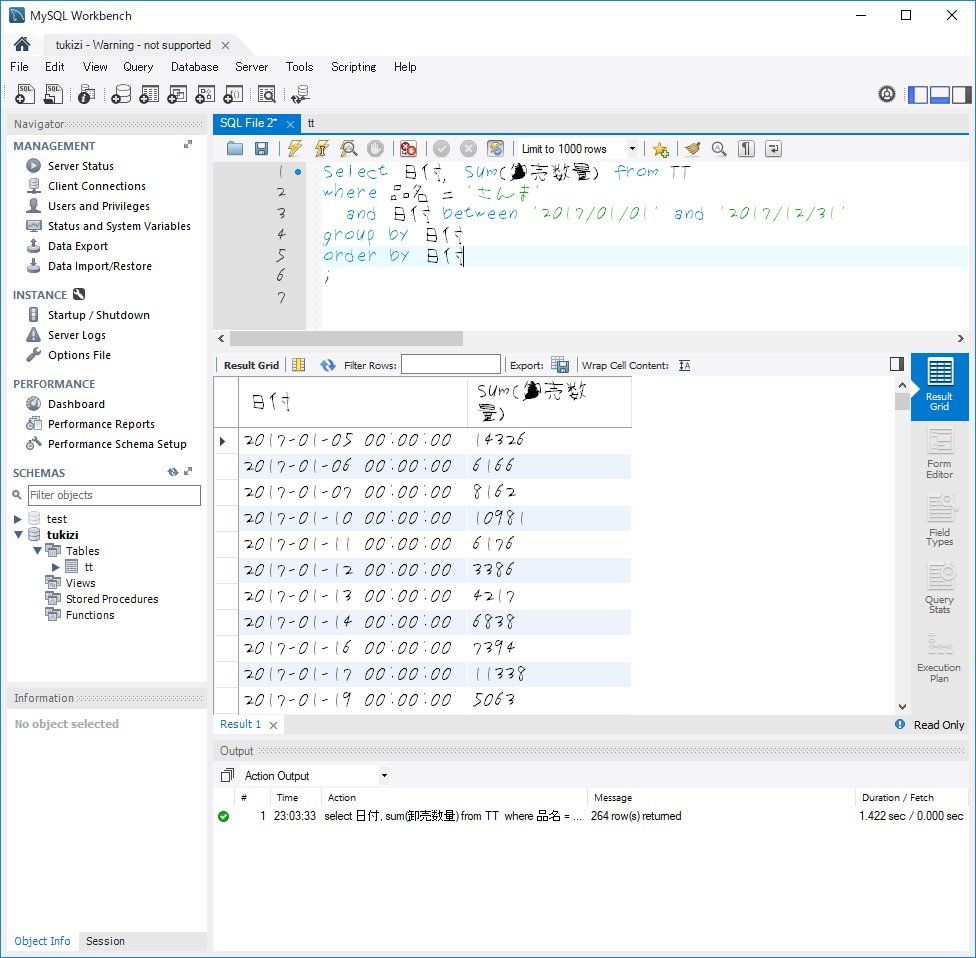Open a SQL script file folder icon
The width and height of the screenshot is (976, 958).
(235, 149)
